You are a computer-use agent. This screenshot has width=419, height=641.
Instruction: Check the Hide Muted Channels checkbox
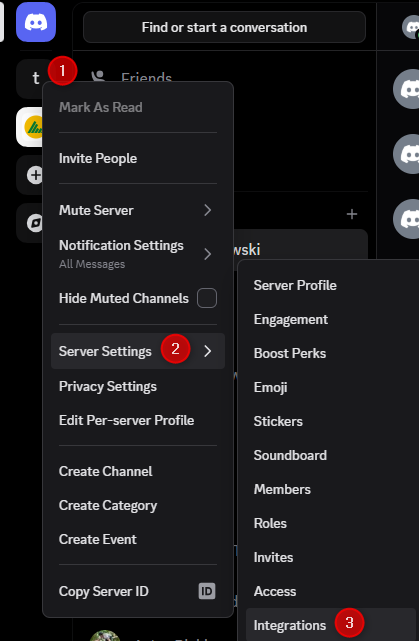tap(207, 298)
